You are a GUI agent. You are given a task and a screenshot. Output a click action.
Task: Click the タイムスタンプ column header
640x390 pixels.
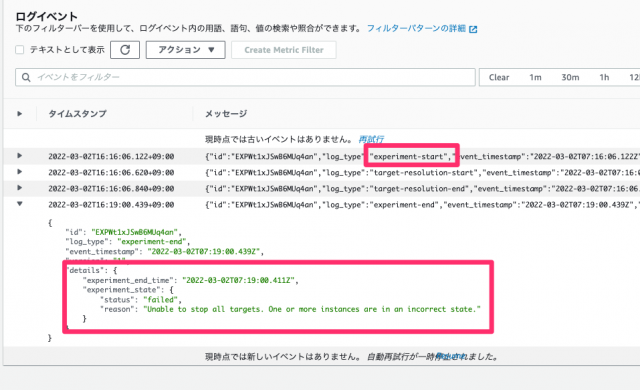coord(77,113)
